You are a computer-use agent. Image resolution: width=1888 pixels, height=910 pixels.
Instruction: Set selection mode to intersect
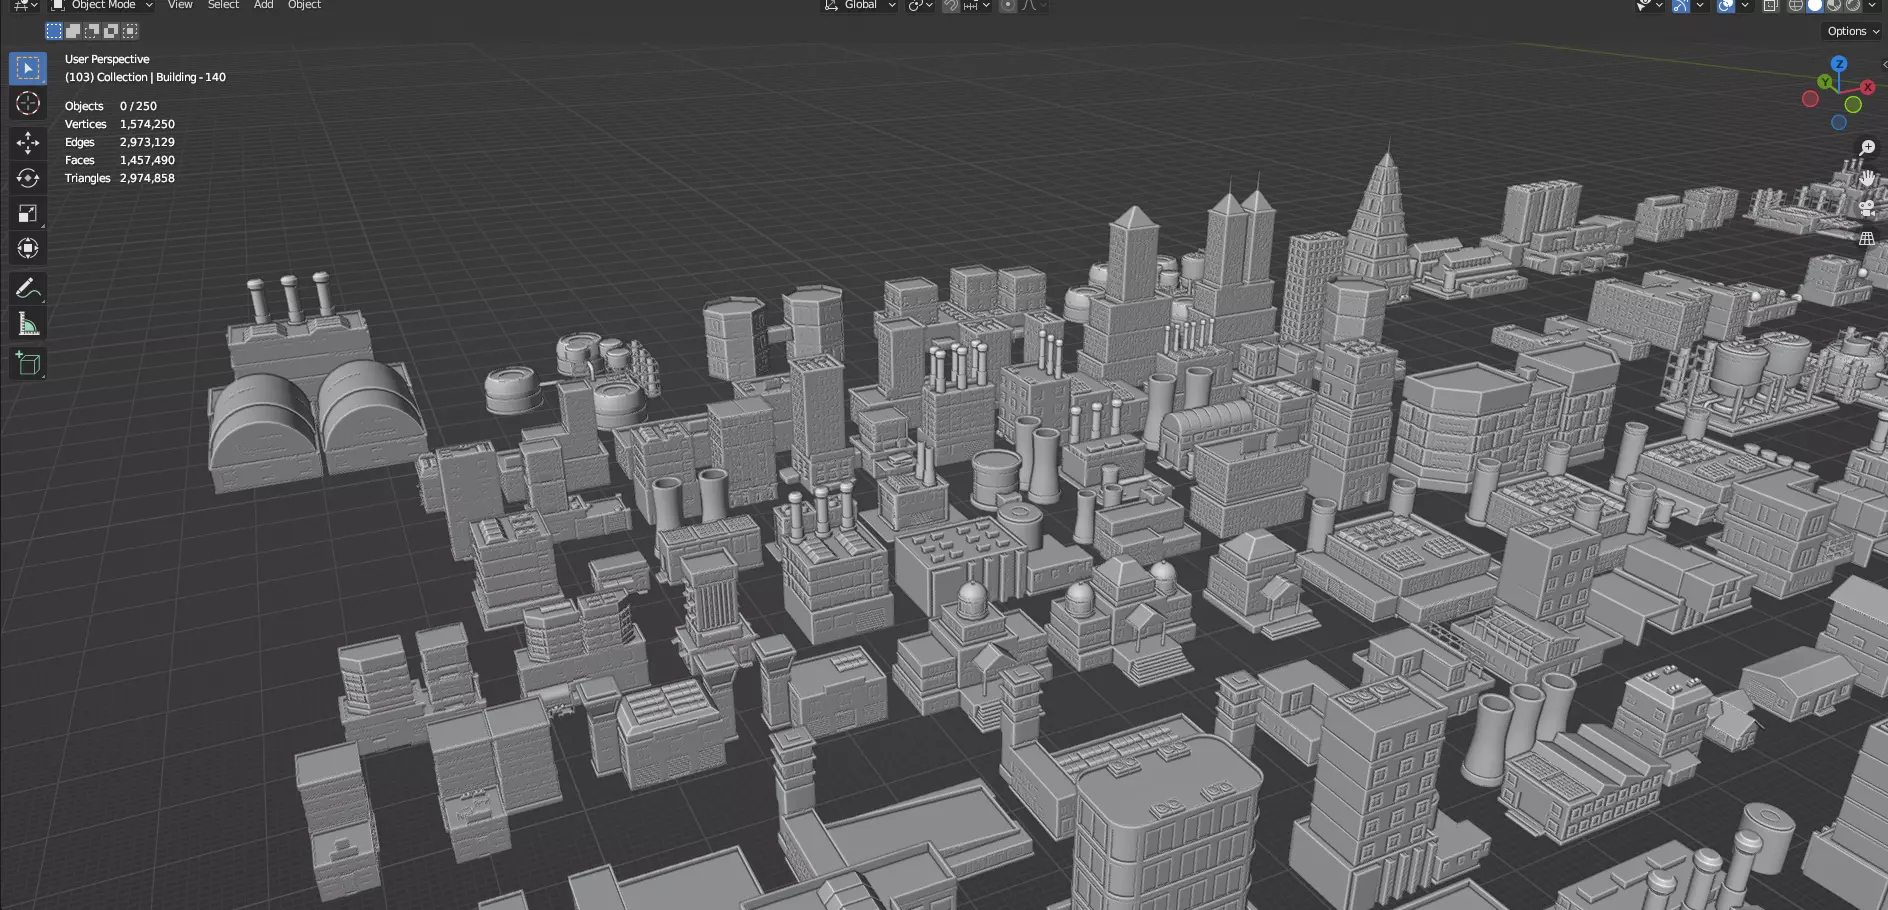(x=130, y=31)
